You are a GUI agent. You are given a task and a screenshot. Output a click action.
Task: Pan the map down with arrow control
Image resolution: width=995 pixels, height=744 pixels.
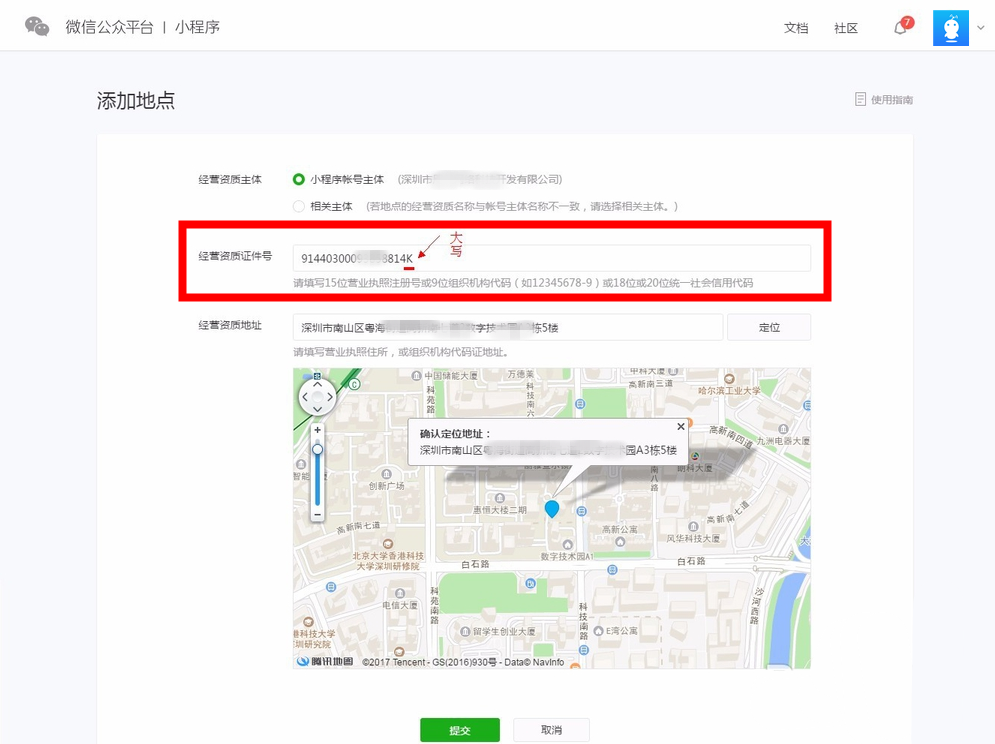(318, 410)
